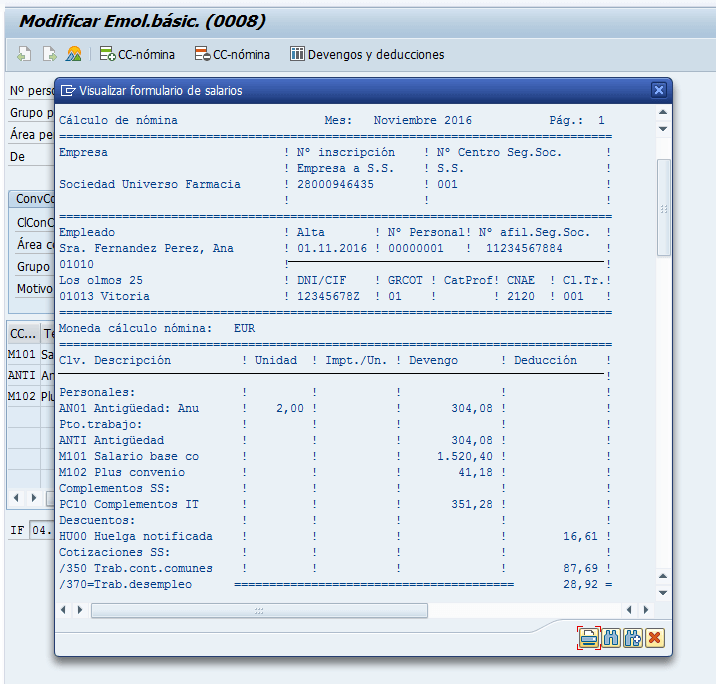Click the far-right horizontal scroll-right arrow
716x684 pixels.
click(x=646, y=610)
